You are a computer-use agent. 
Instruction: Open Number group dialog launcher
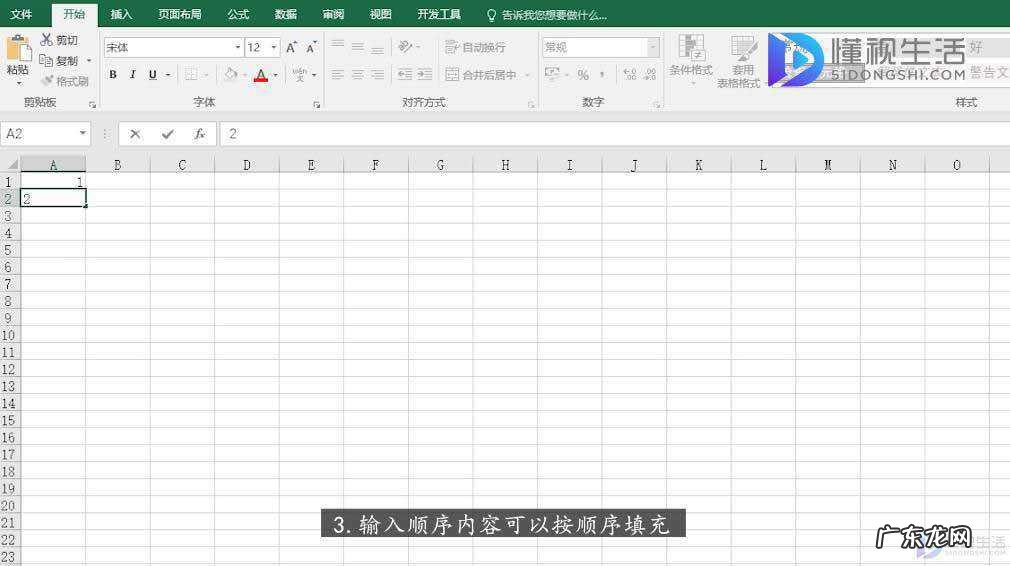pos(656,104)
